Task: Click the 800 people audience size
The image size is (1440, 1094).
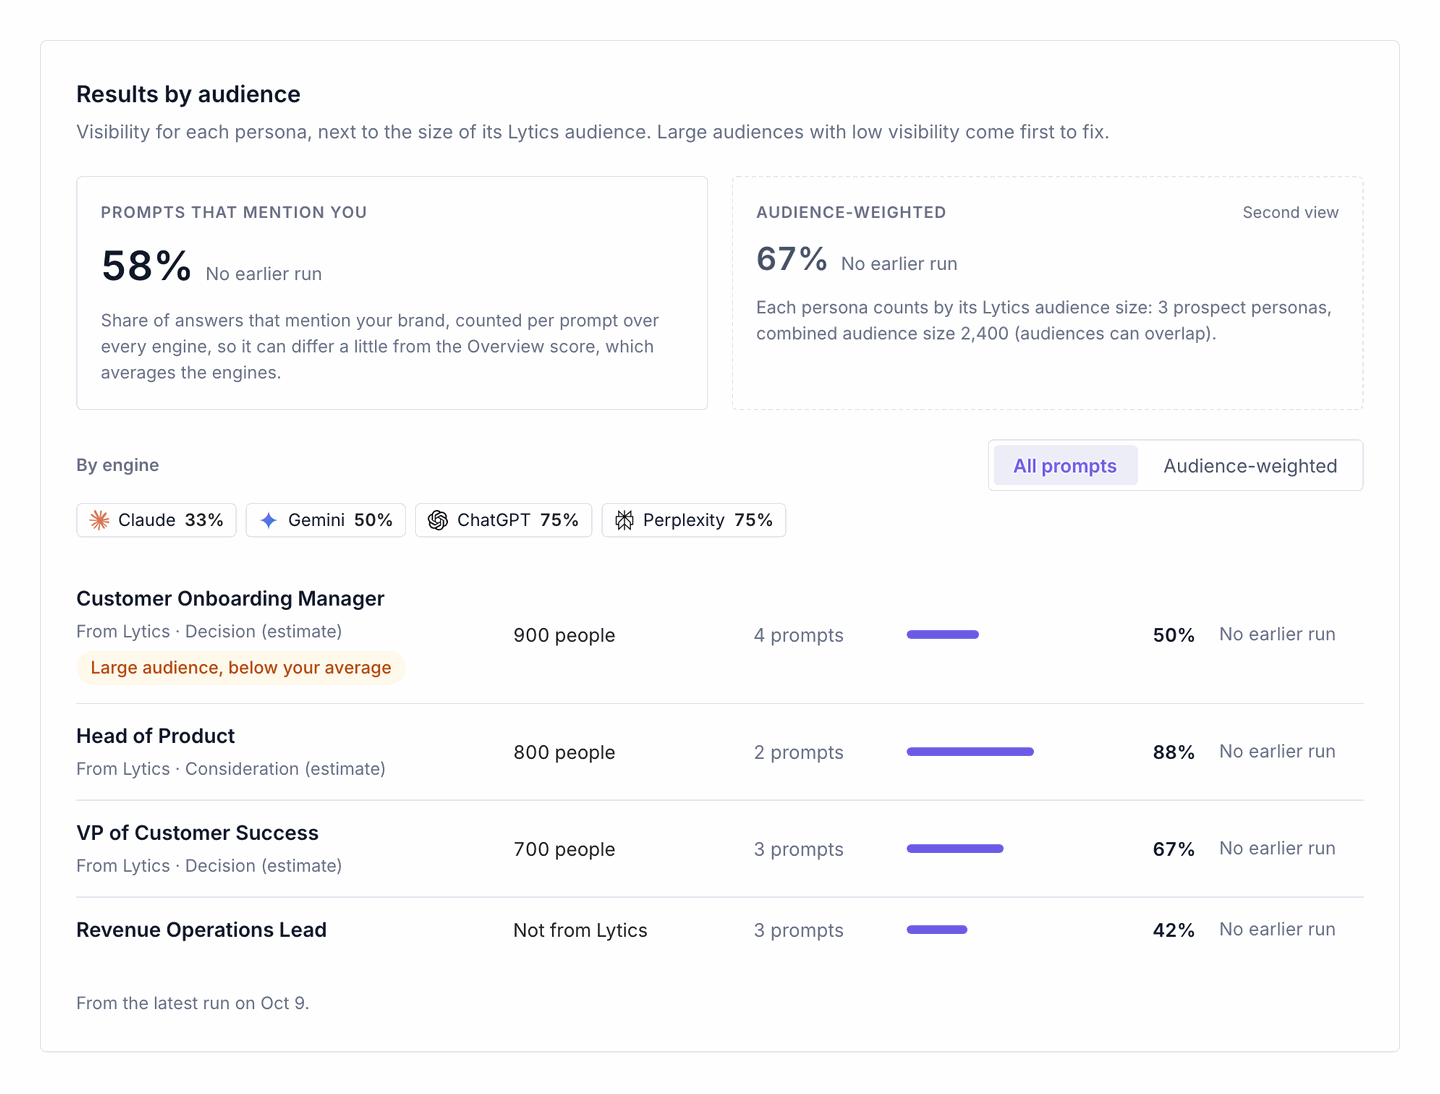Action: (x=564, y=752)
